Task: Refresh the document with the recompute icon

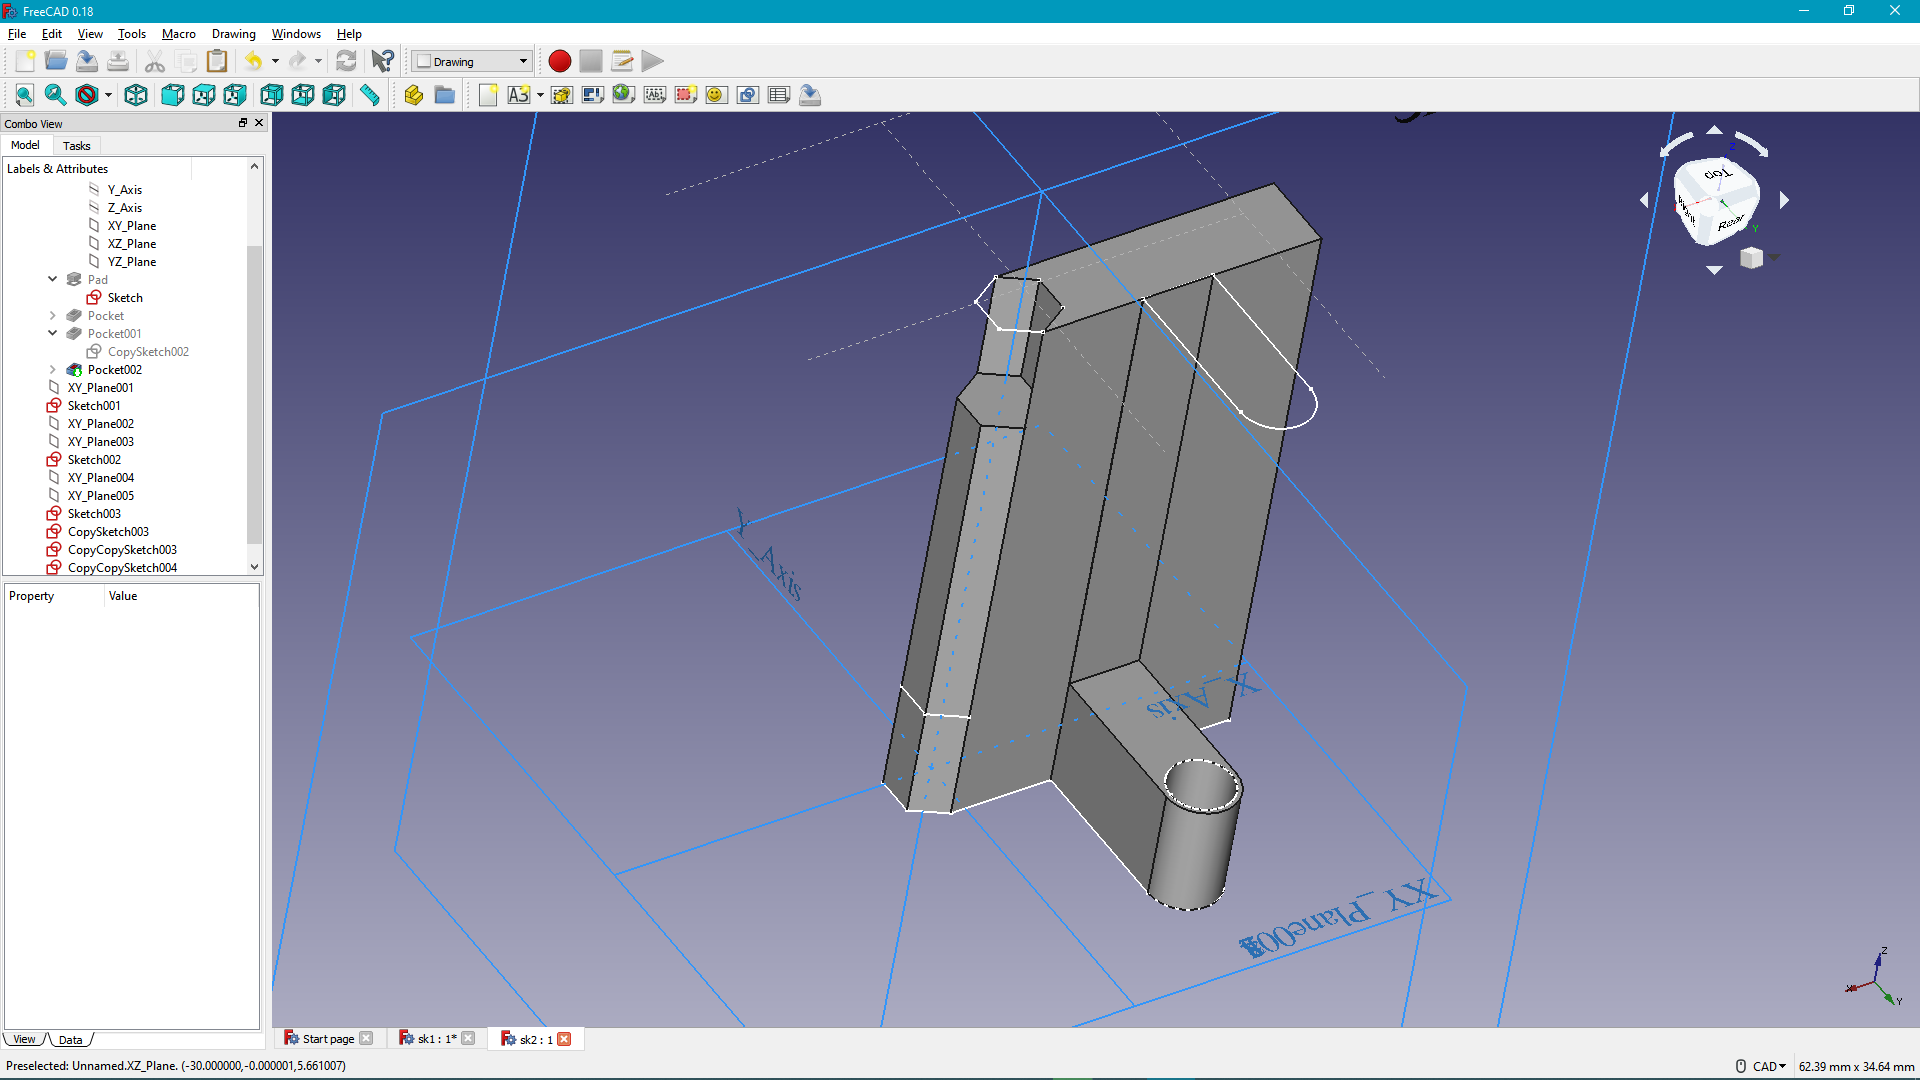Action: [346, 61]
